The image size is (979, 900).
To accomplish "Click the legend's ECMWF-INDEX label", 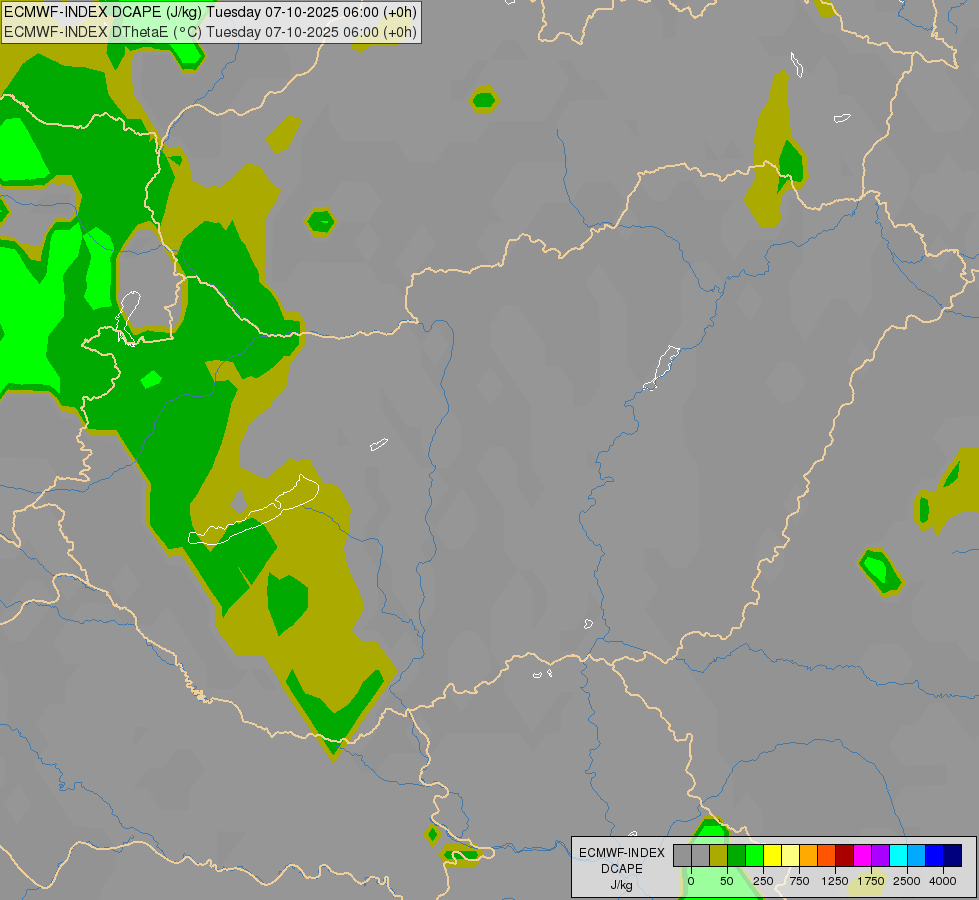I will tap(622, 853).
